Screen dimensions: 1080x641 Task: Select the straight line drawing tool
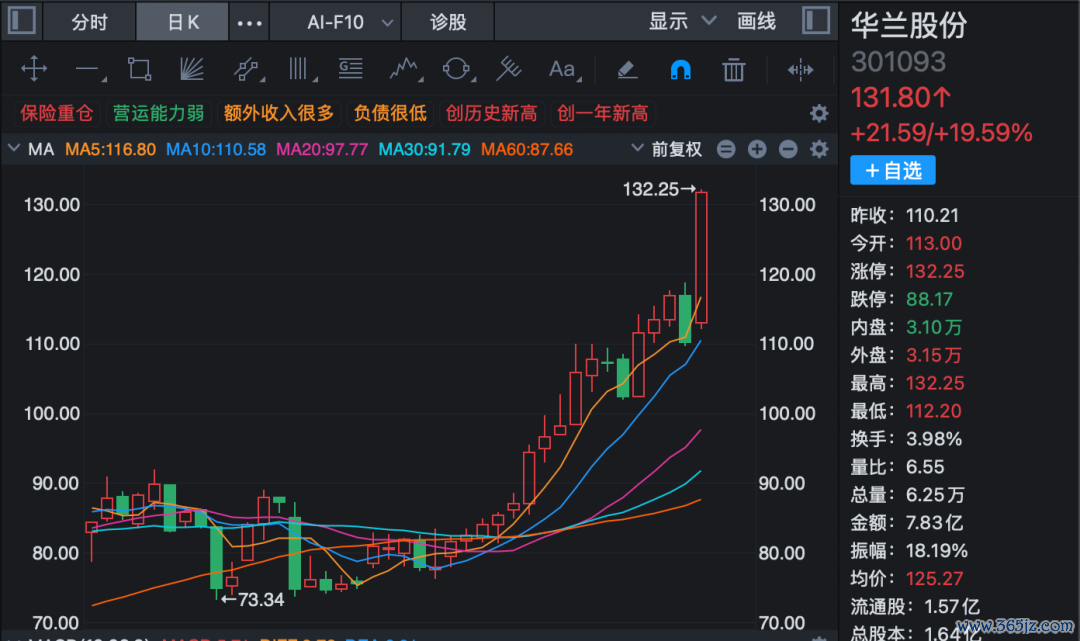tap(88, 70)
